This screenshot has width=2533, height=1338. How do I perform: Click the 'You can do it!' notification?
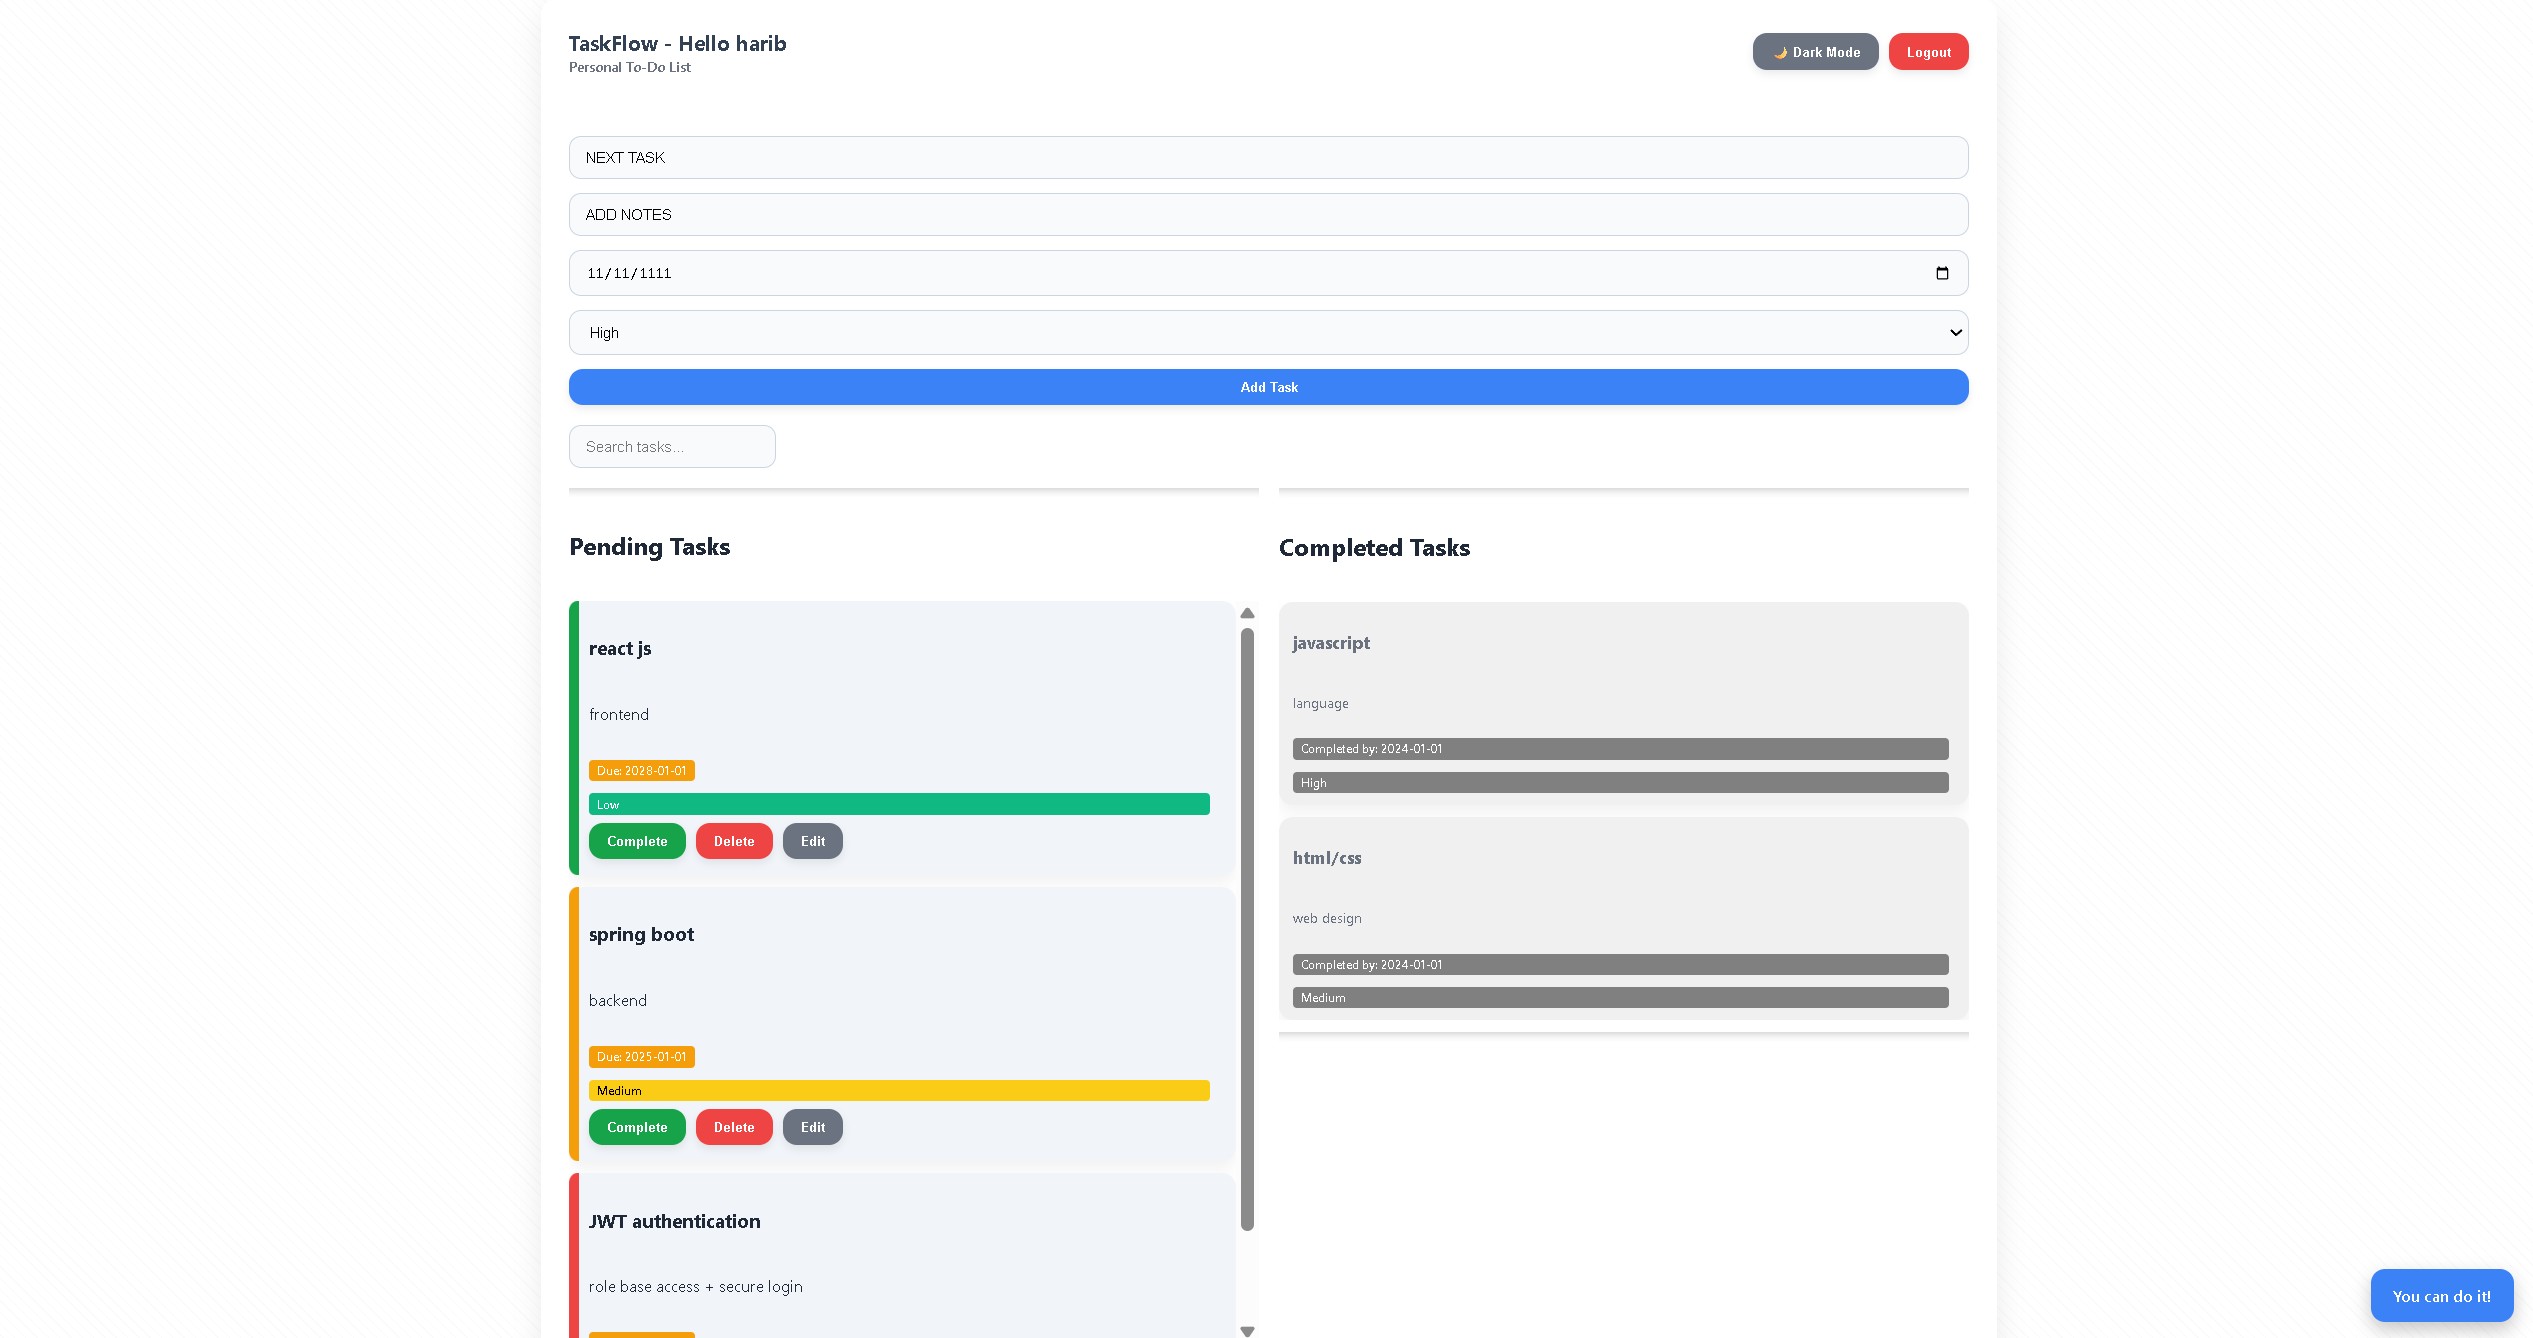[x=2441, y=1296]
